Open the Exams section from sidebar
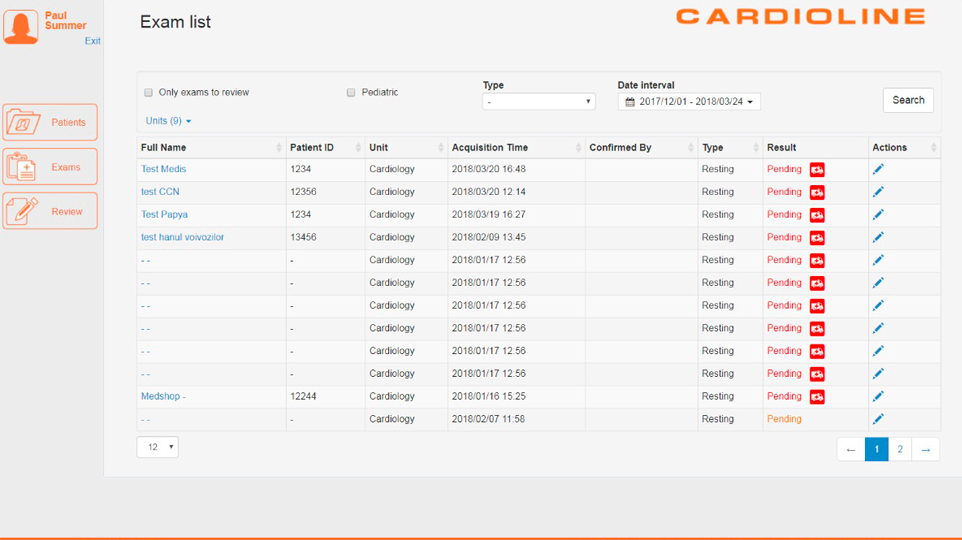This screenshot has width=962, height=540. [x=50, y=167]
